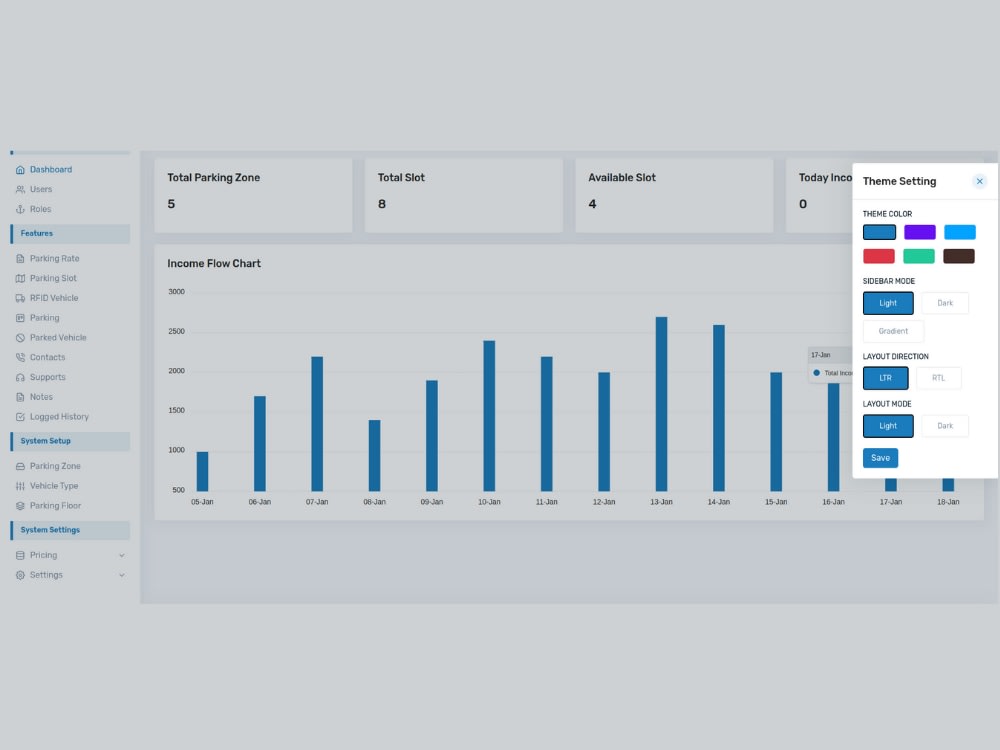Click the Roles anchor icon
This screenshot has width=1000, height=750.
click(20, 209)
